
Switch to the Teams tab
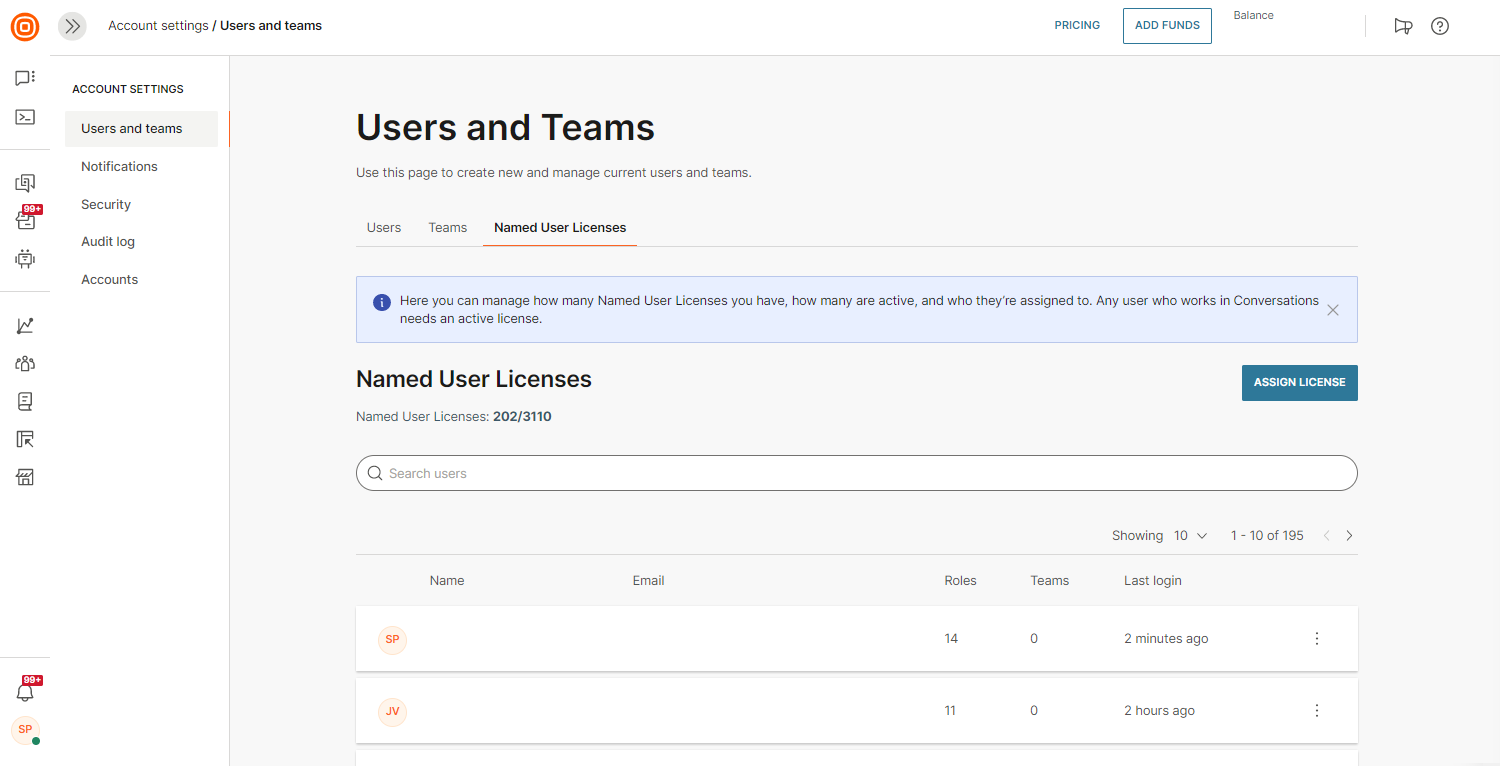(x=448, y=228)
